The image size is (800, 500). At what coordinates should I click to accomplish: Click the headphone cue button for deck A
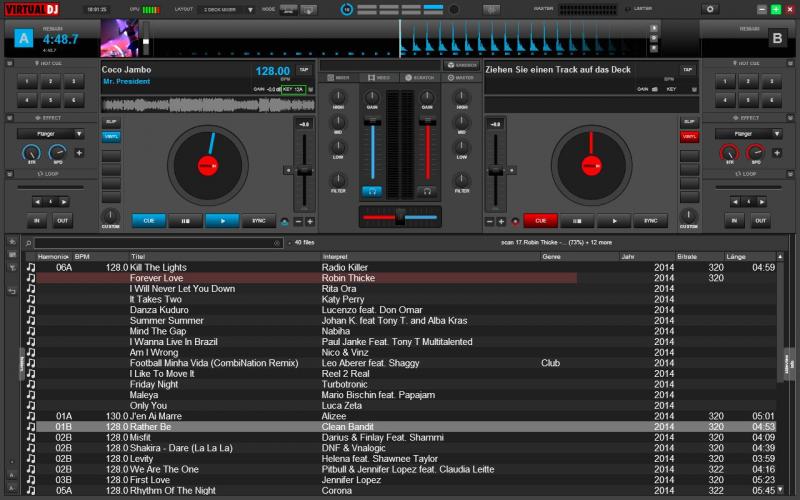372,190
